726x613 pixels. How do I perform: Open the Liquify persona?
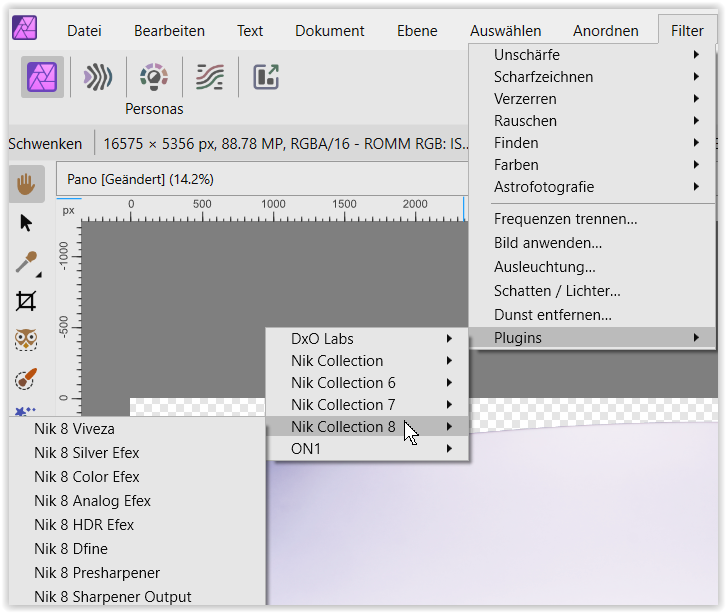click(98, 77)
